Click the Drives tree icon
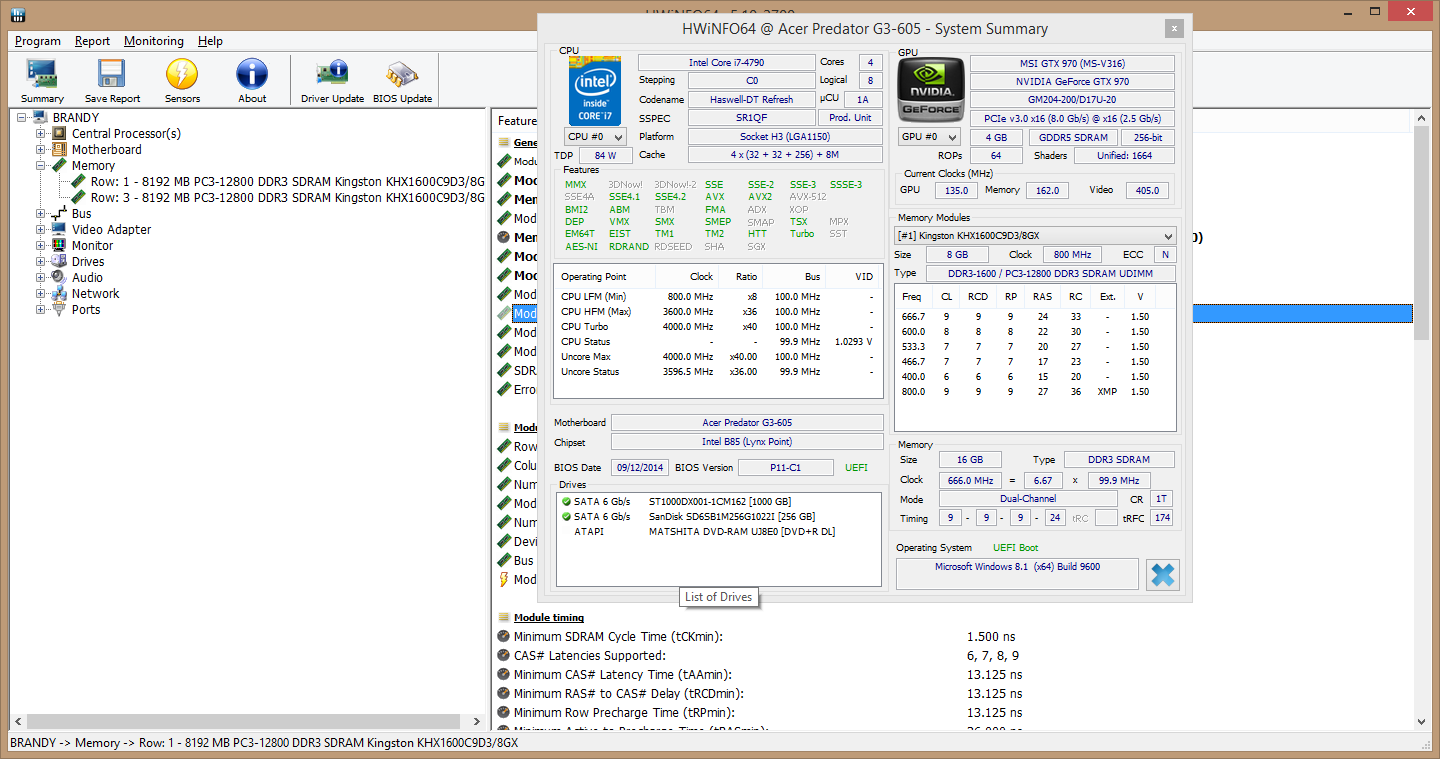 pyautogui.click(x=60, y=262)
